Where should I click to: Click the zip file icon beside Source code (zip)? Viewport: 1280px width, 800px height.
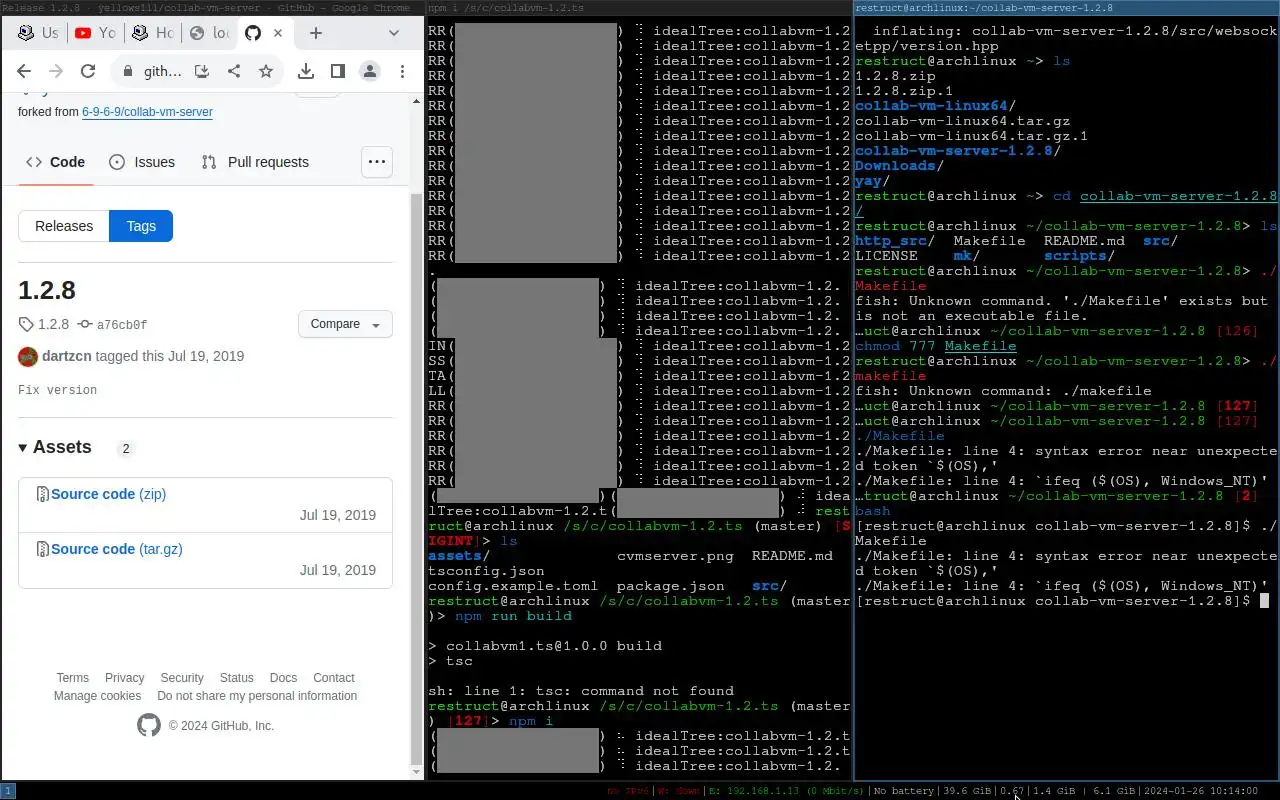coord(43,494)
